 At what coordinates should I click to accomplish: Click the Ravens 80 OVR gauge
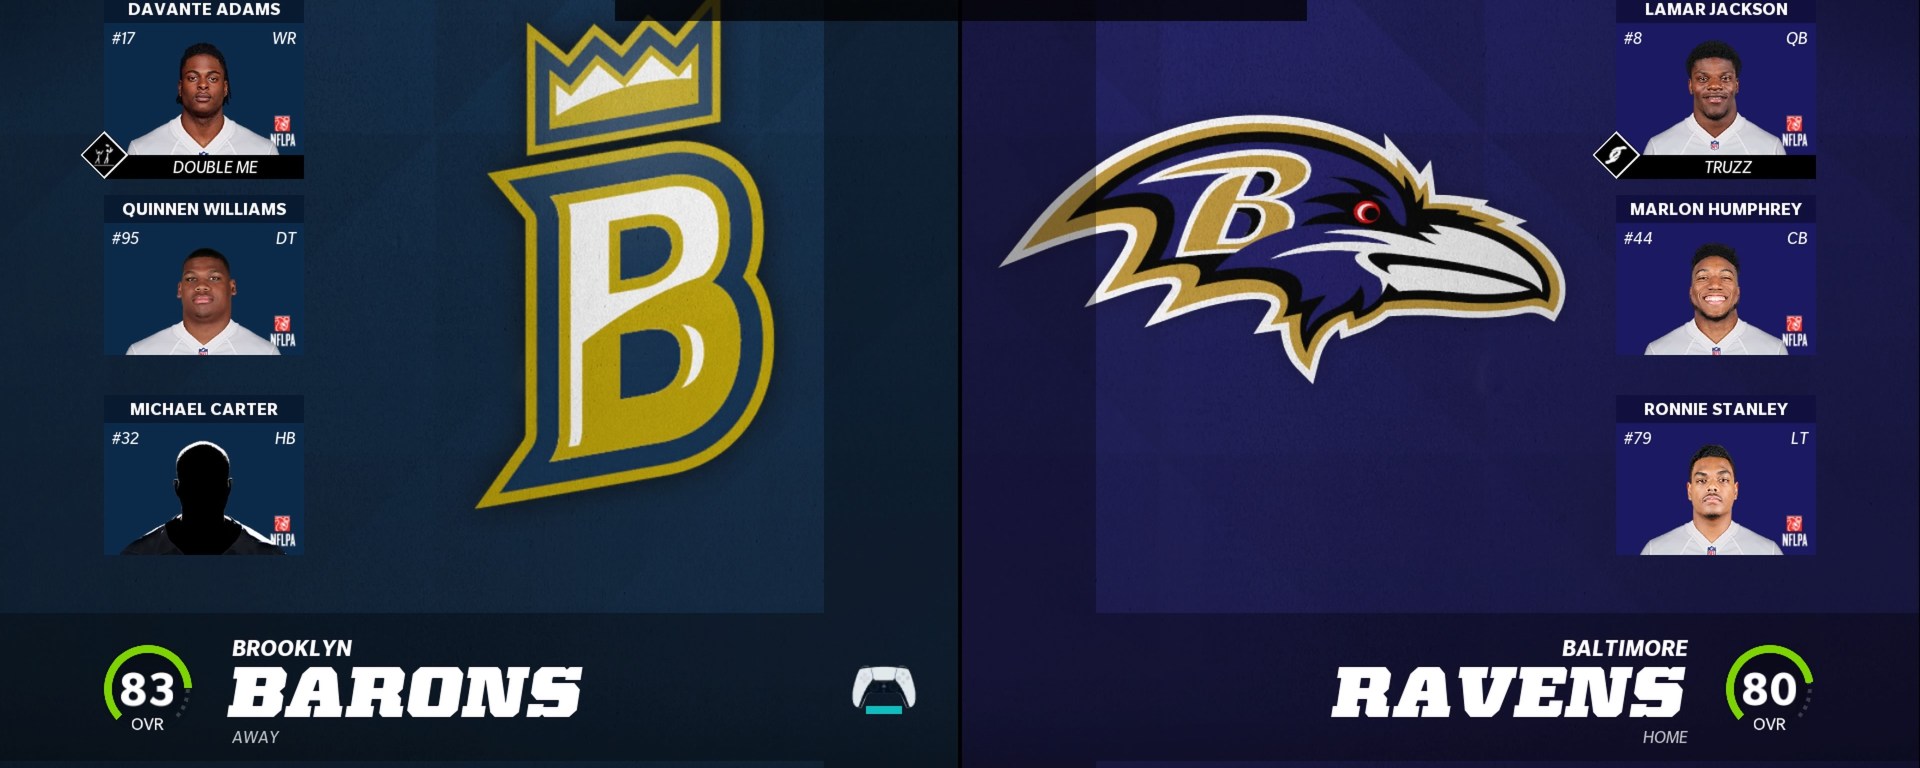1769,690
